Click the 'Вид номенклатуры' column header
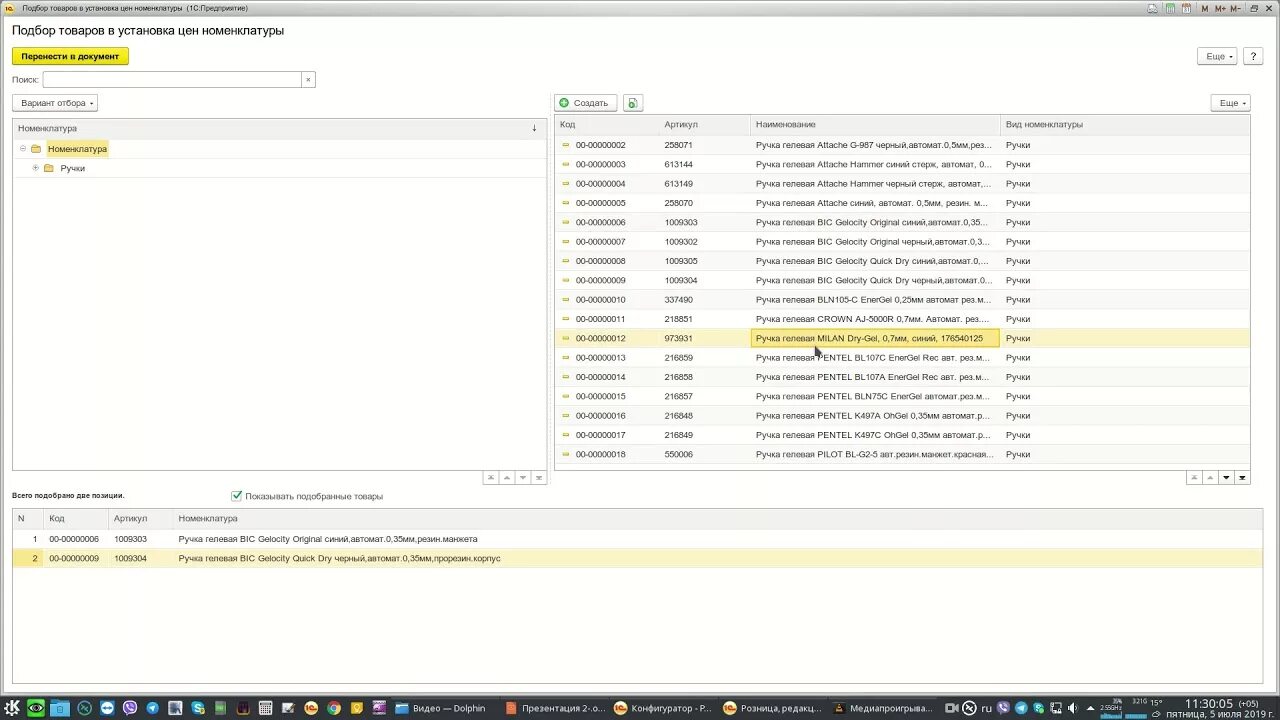This screenshot has height=720, width=1280. 1125,125
